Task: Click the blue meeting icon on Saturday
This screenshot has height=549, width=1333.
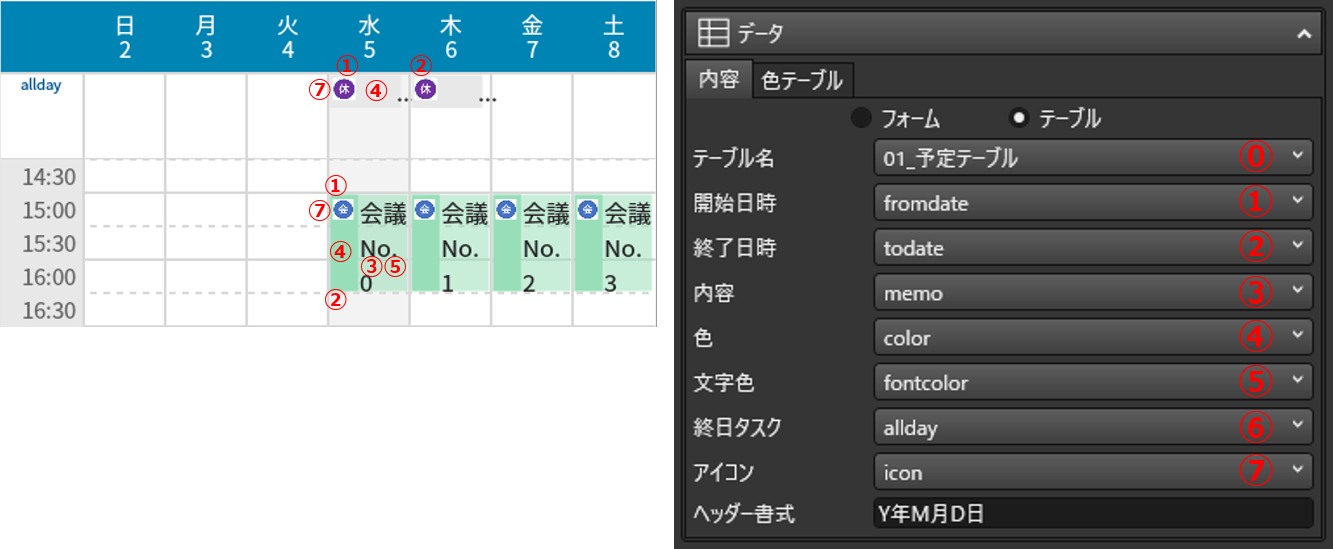Action: click(x=589, y=210)
